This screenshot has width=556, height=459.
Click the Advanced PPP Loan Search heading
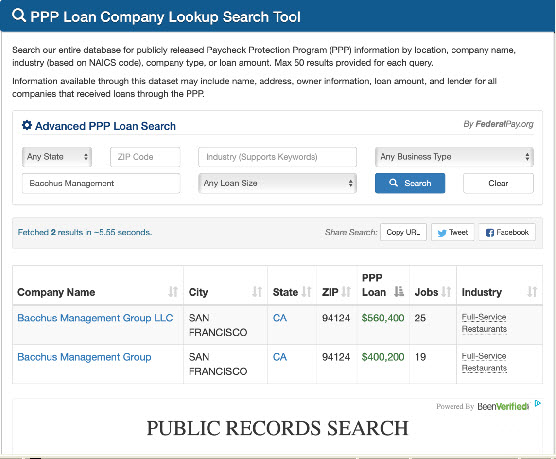tap(105, 126)
